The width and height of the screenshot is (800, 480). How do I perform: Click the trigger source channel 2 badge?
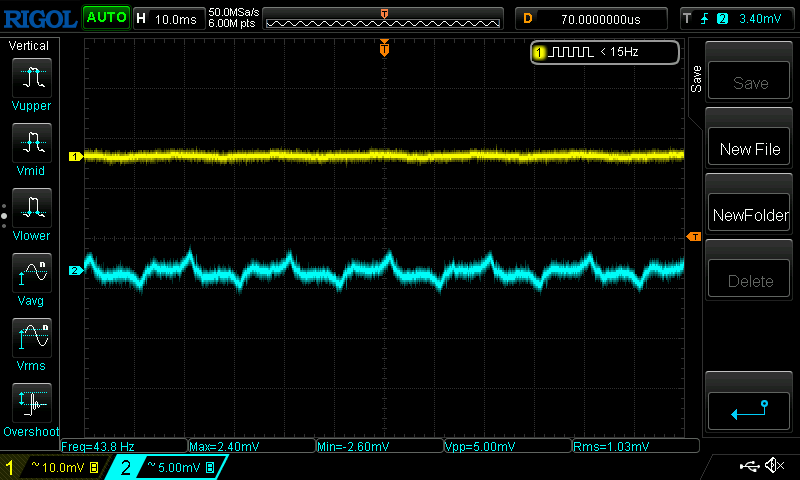pos(722,19)
